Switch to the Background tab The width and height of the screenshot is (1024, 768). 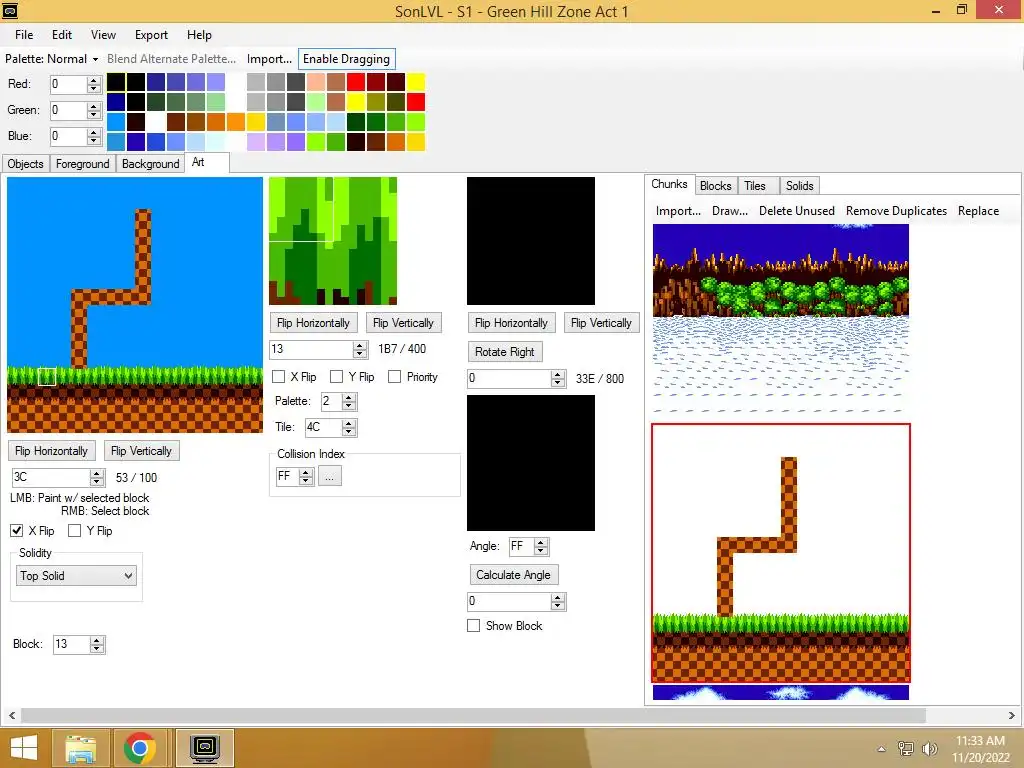click(150, 164)
